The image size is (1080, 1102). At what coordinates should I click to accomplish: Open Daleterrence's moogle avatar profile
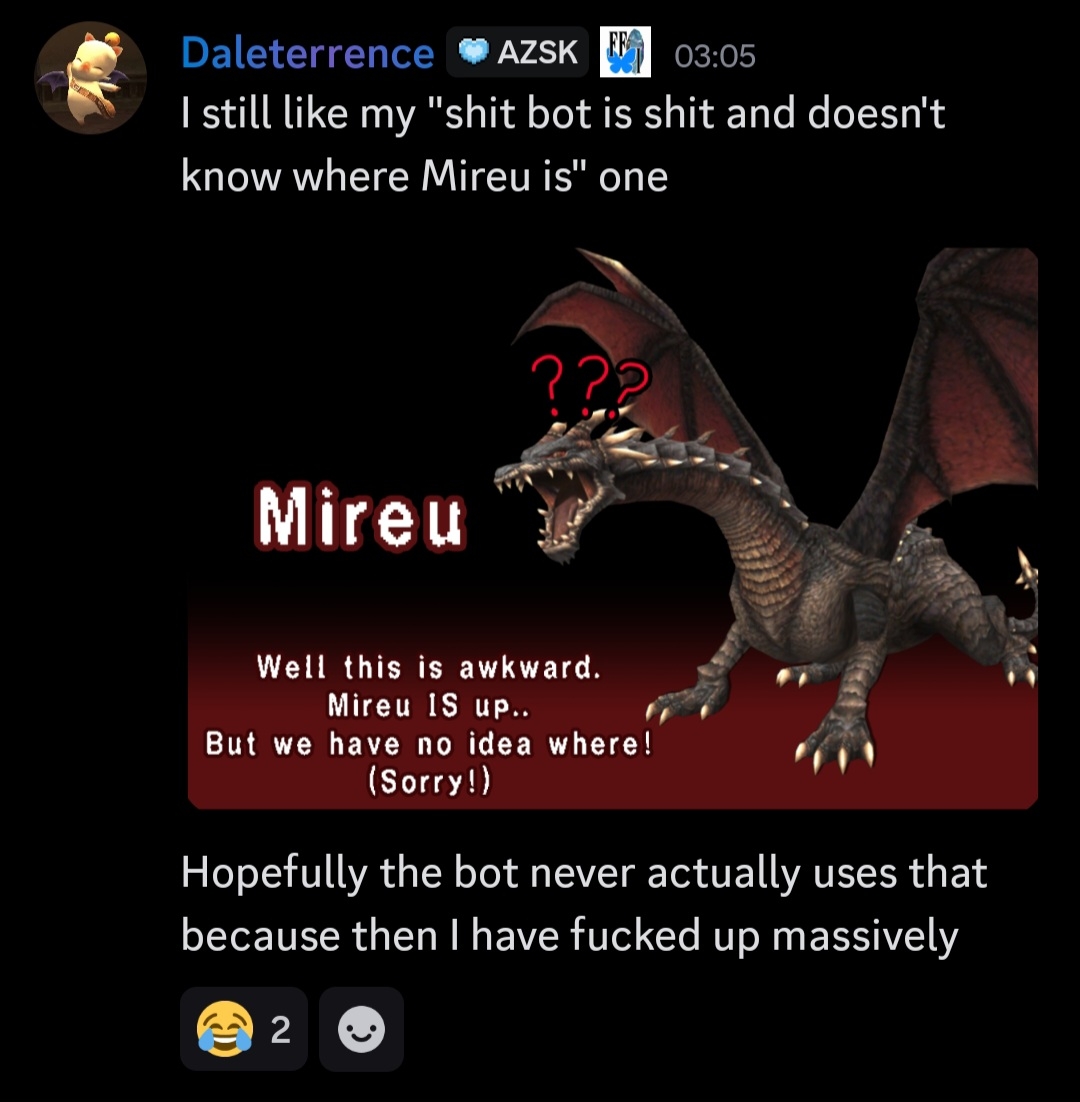[x=90, y=78]
